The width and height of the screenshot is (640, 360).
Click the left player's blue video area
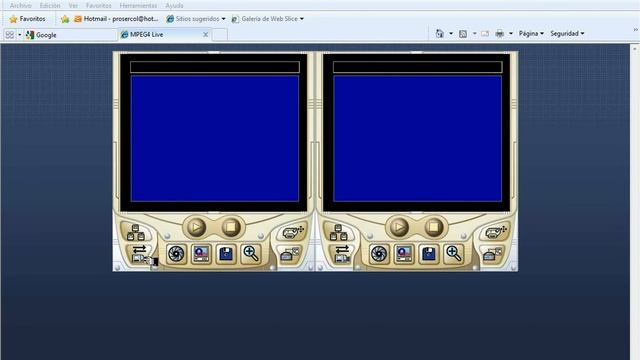point(215,138)
